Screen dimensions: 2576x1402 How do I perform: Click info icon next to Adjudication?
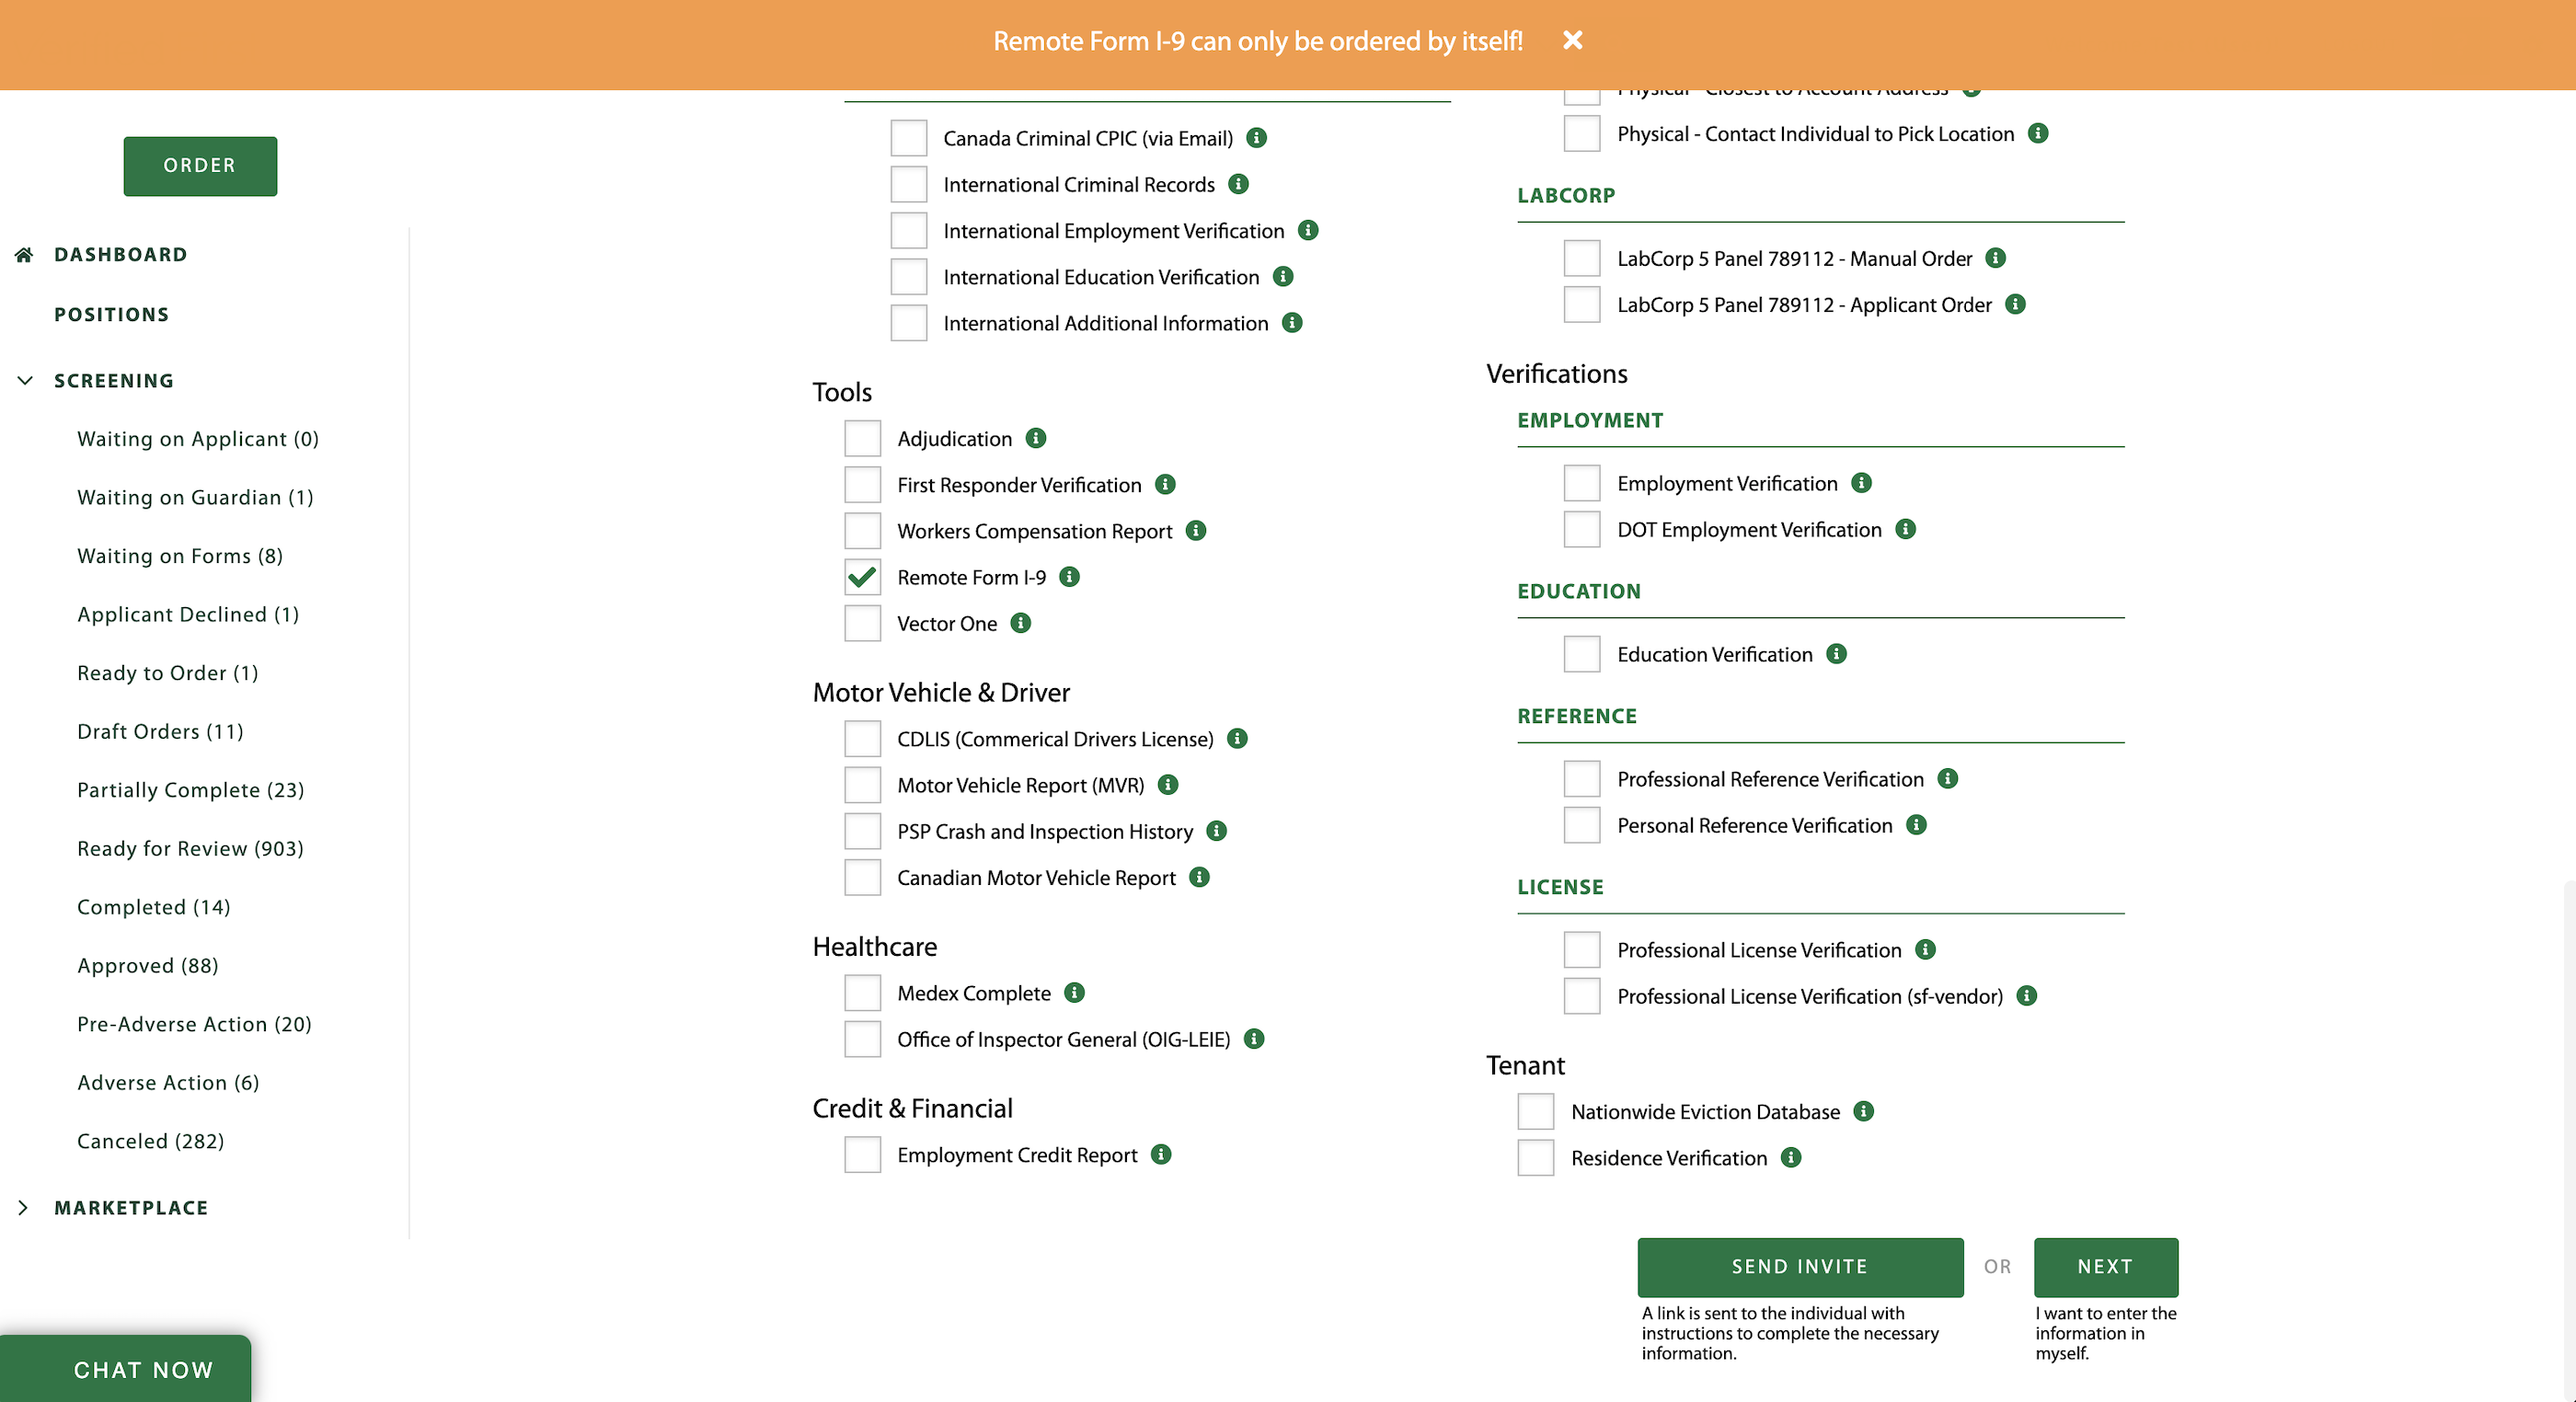(1036, 438)
